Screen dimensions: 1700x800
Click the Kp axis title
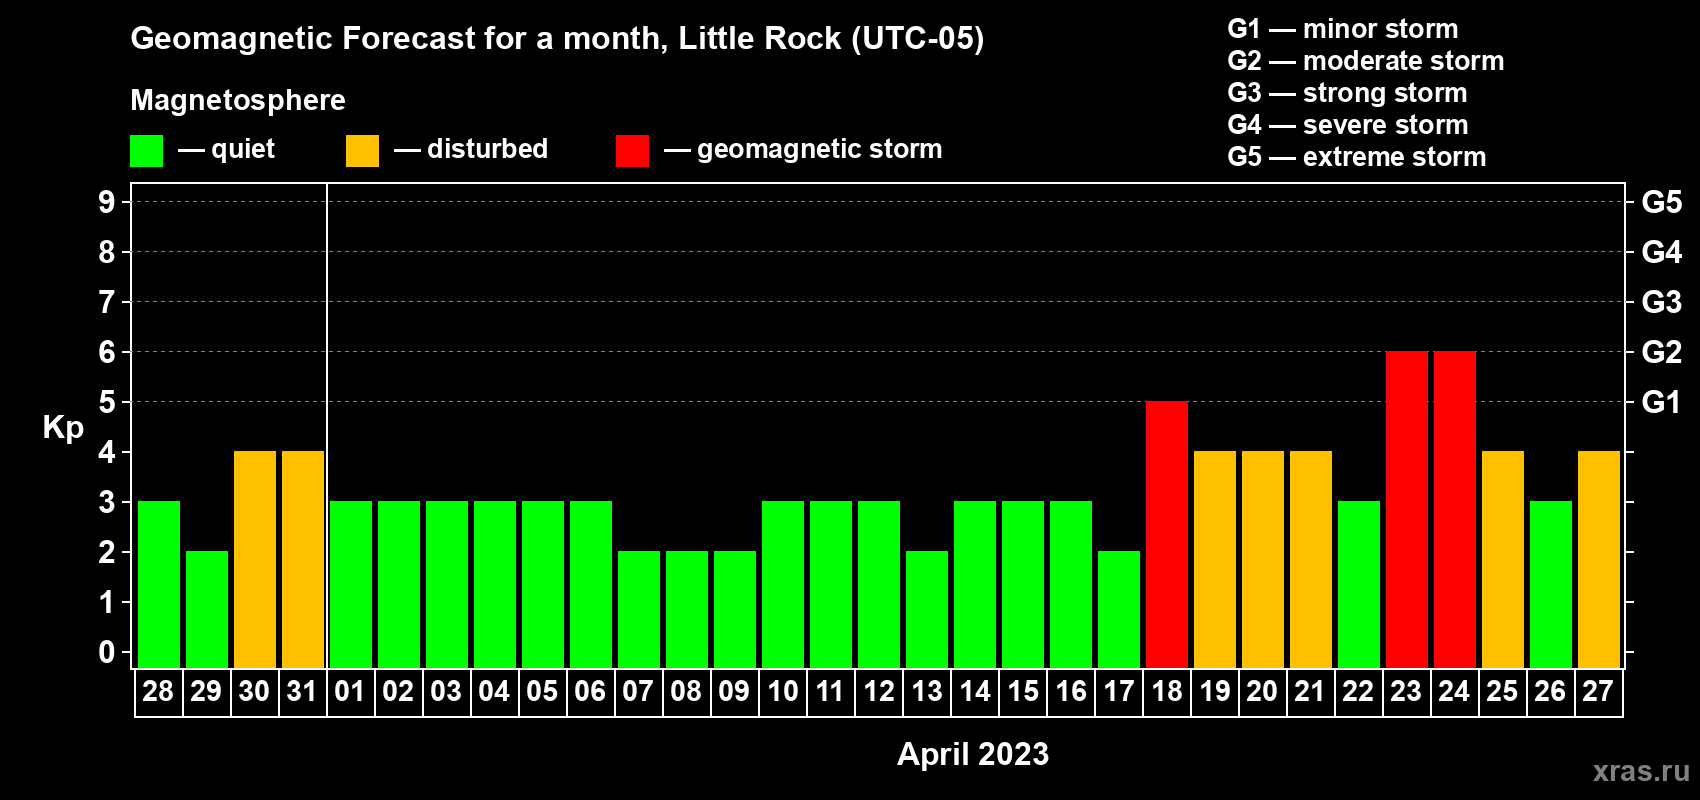pos(63,429)
